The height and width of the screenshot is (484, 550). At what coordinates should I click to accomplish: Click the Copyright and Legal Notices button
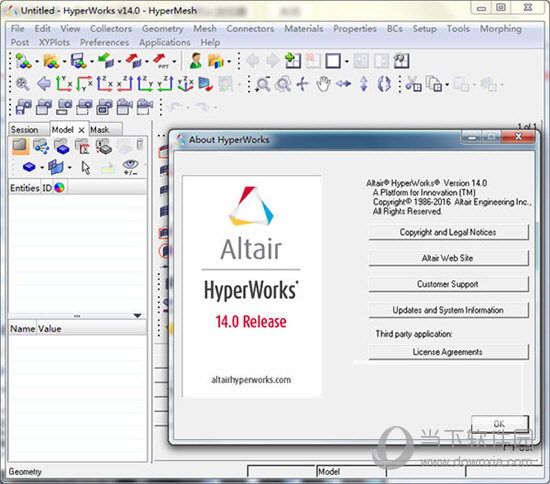(448, 232)
